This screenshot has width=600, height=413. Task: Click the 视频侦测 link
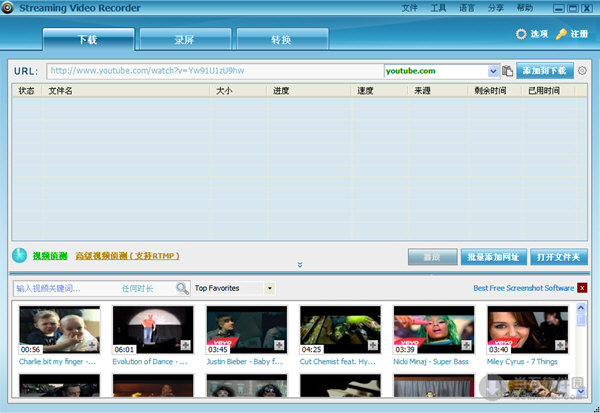tap(50, 256)
